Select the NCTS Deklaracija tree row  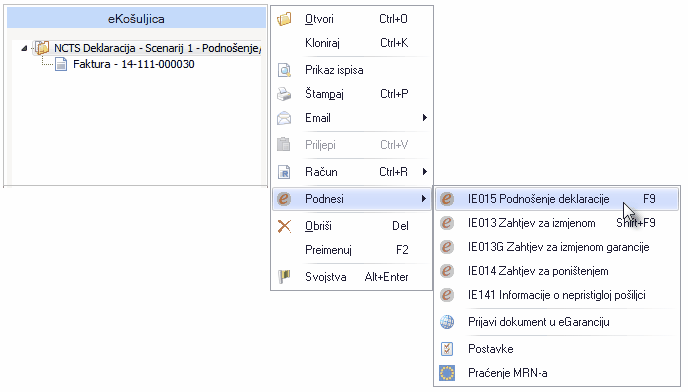click(x=147, y=48)
